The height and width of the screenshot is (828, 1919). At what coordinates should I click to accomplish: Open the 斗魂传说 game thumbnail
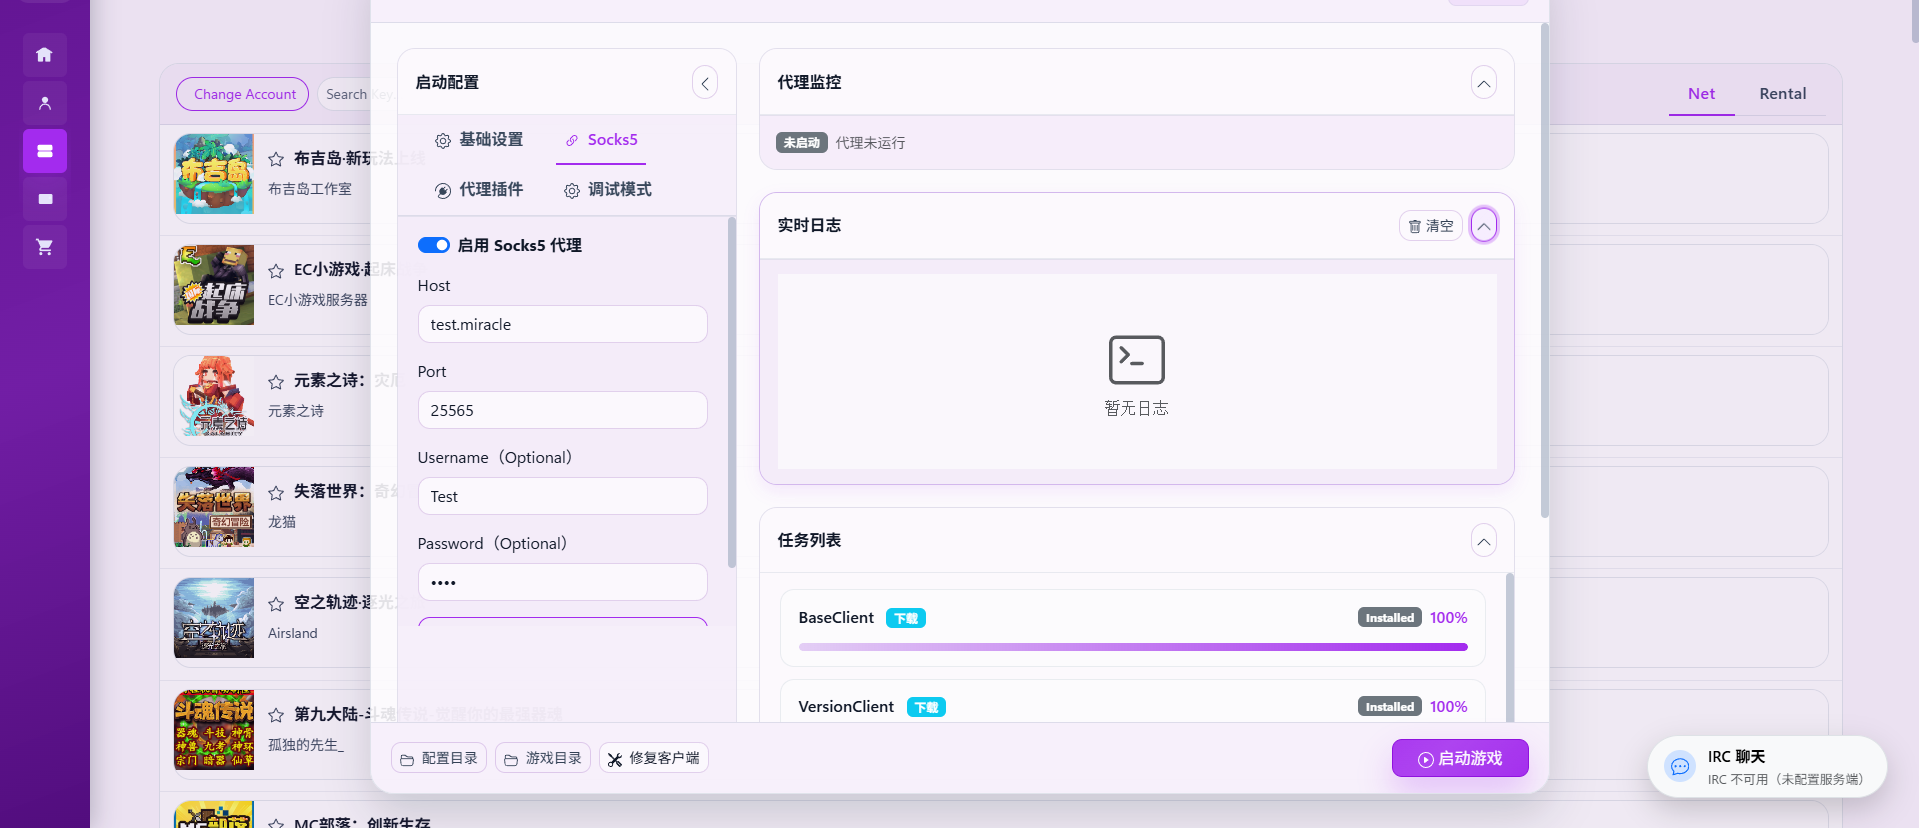point(214,729)
